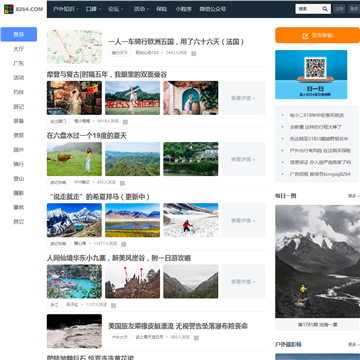Click 更多 next to 每日一图
The image size is (360, 360).
353,196
